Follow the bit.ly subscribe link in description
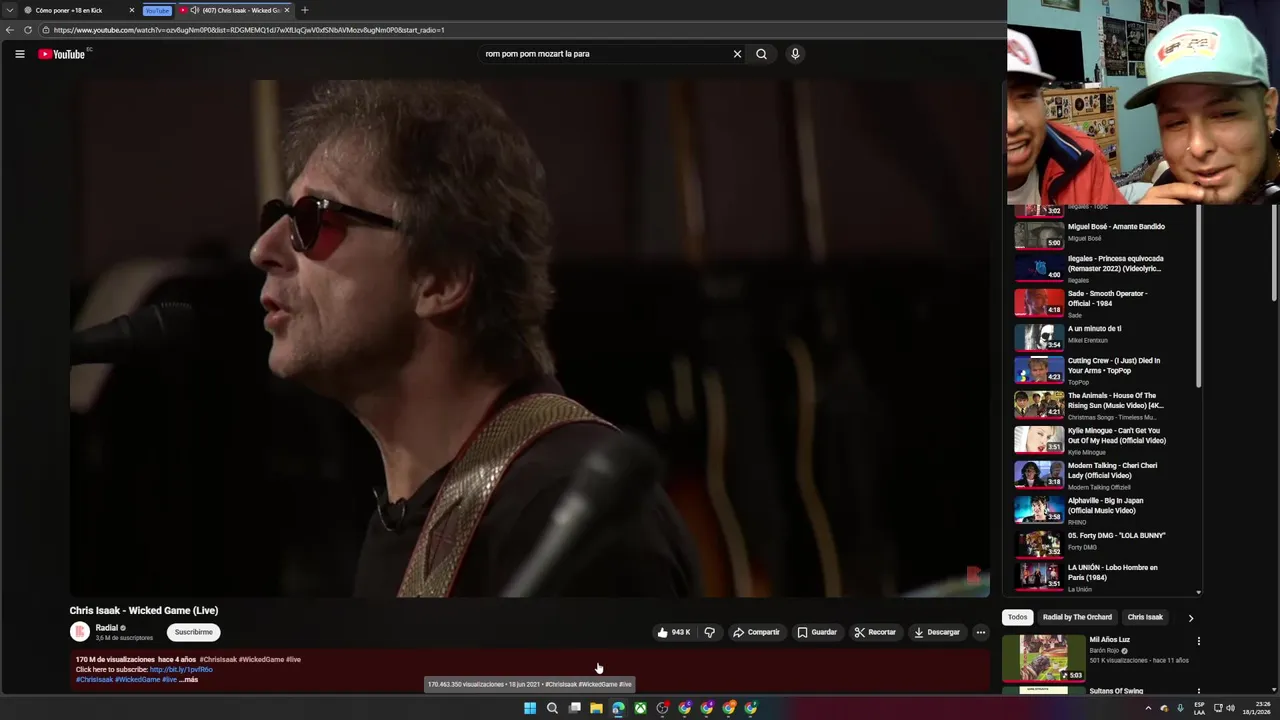 [181, 670]
